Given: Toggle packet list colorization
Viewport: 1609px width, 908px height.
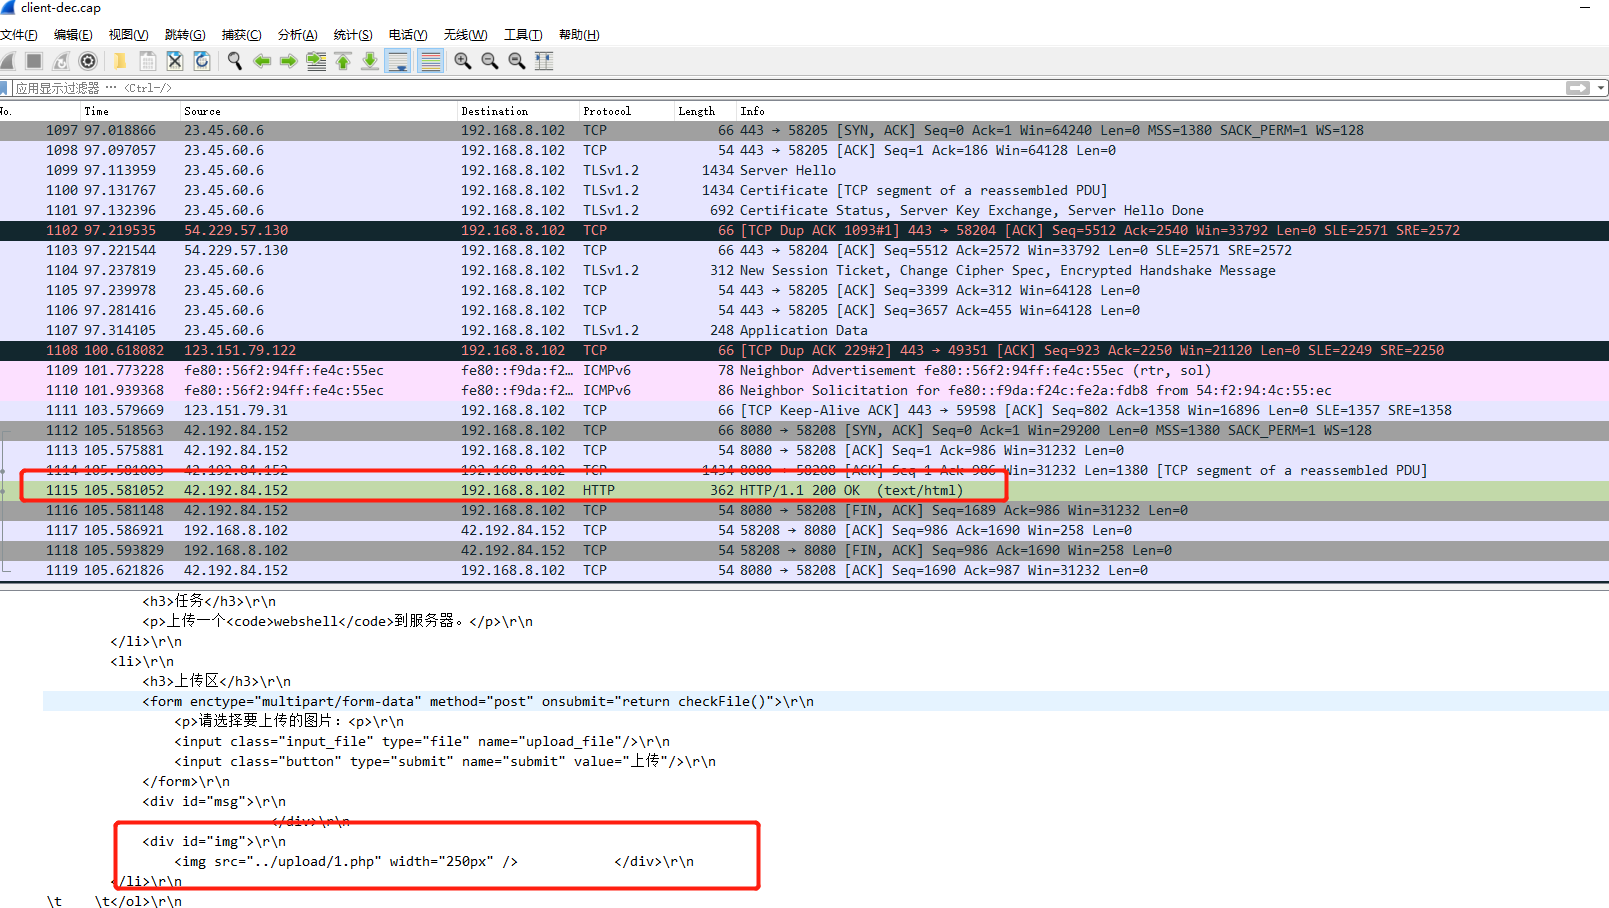Looking at the screenshot, I should click(430, 61).
